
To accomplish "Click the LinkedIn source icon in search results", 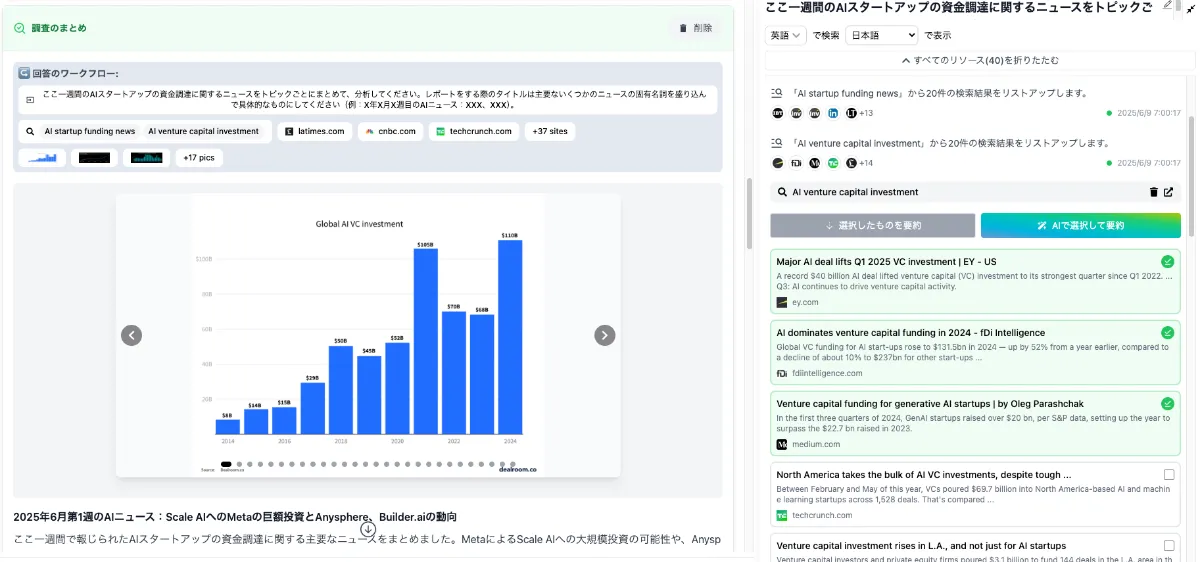I will click(833, 113).
